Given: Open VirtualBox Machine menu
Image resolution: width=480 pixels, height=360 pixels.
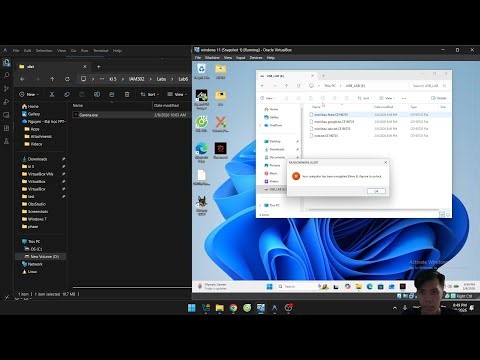Looking at the screenshot, I should [x=212, y=58].
